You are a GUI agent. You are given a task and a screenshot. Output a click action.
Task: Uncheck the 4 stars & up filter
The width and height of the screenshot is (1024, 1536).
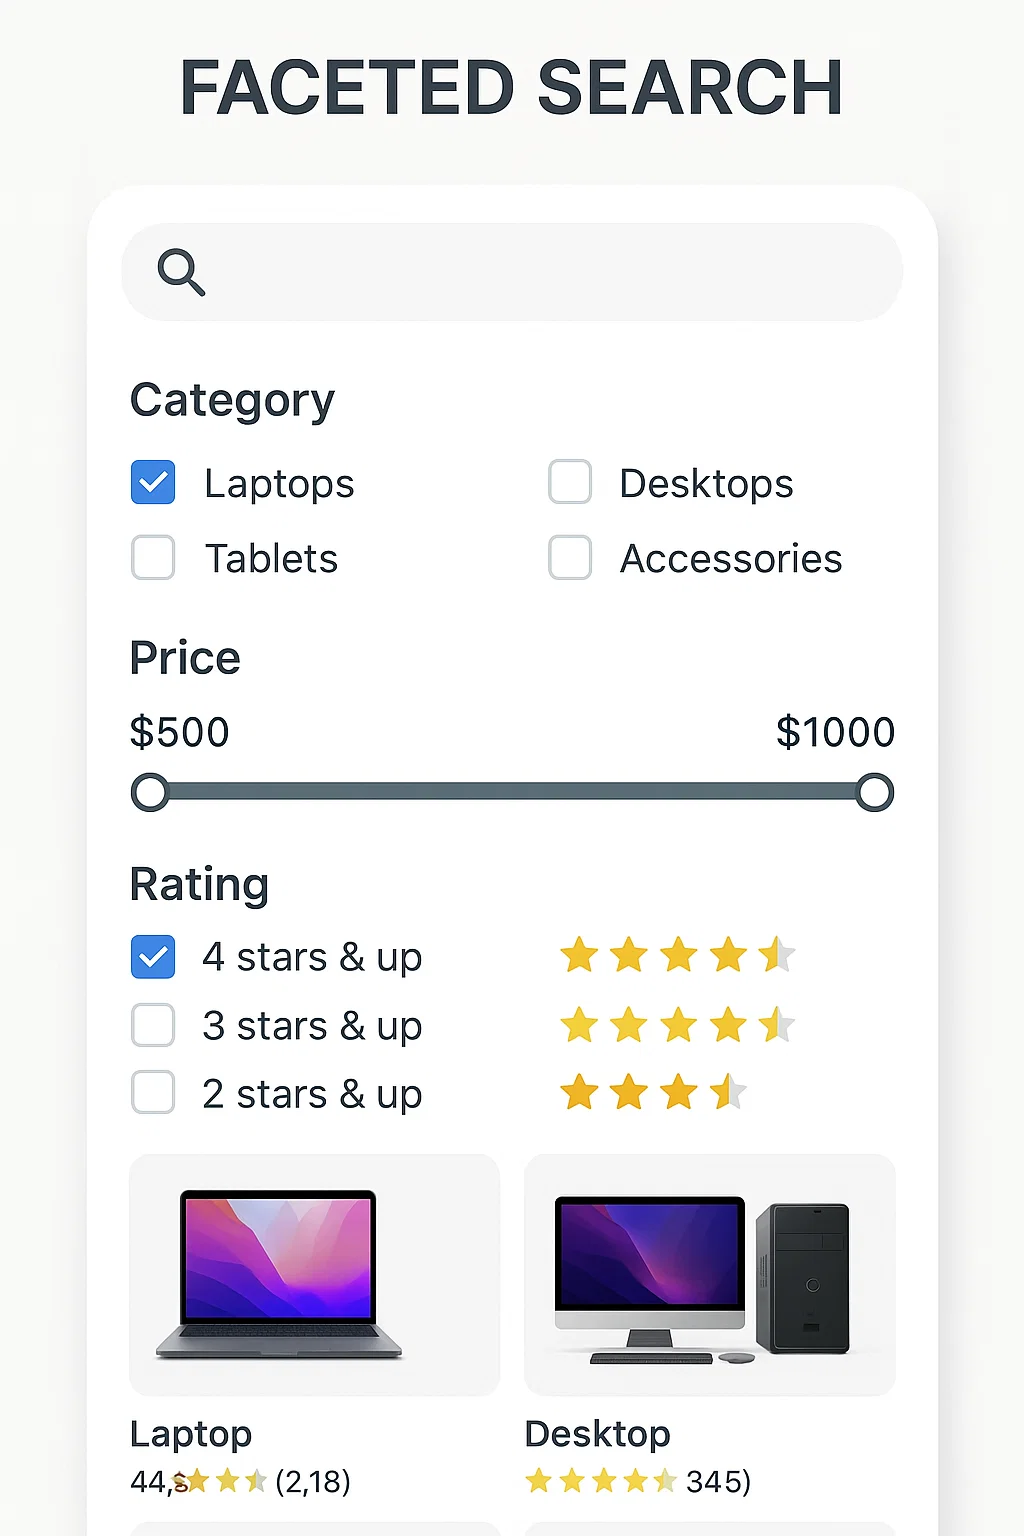click(153, 957)
